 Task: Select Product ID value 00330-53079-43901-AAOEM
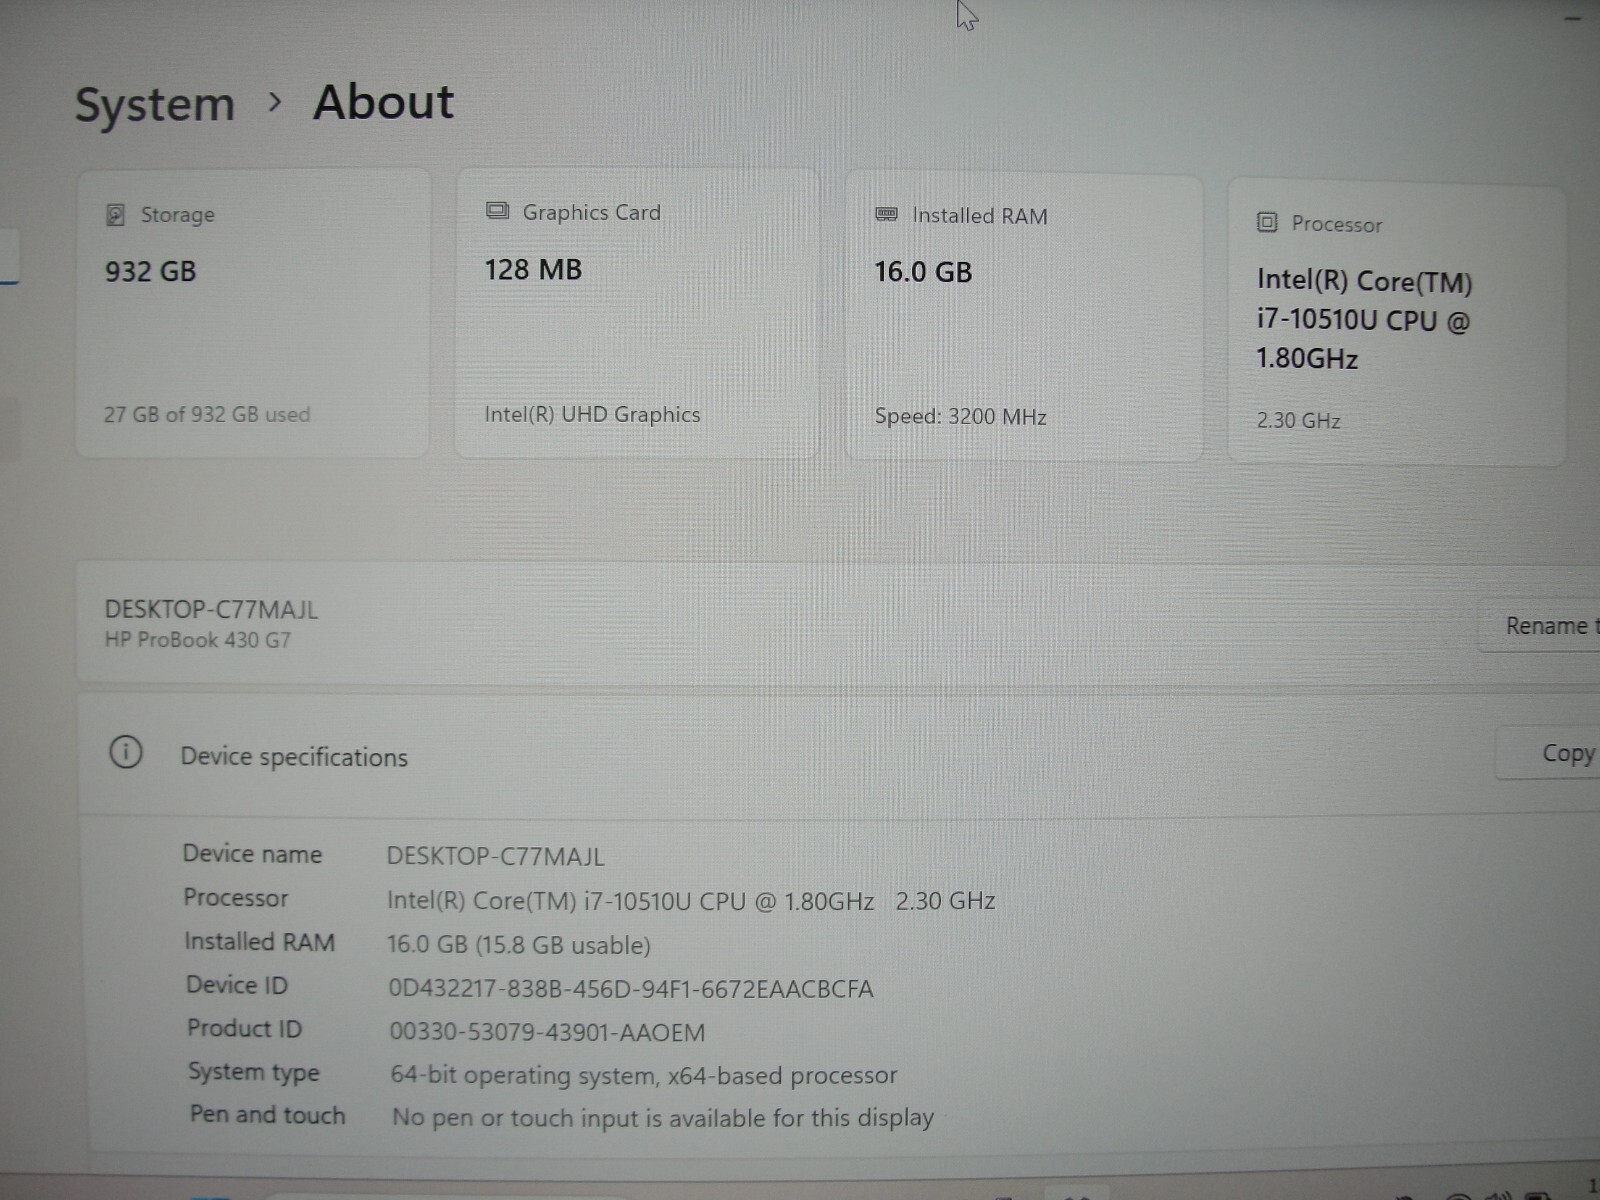[547, 1032]
